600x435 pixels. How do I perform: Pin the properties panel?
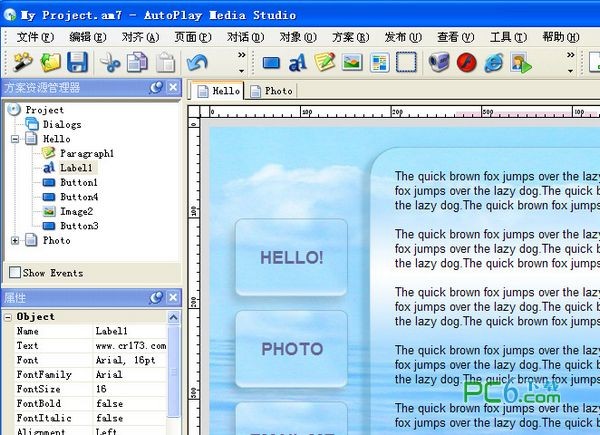(x=156, y=298)
